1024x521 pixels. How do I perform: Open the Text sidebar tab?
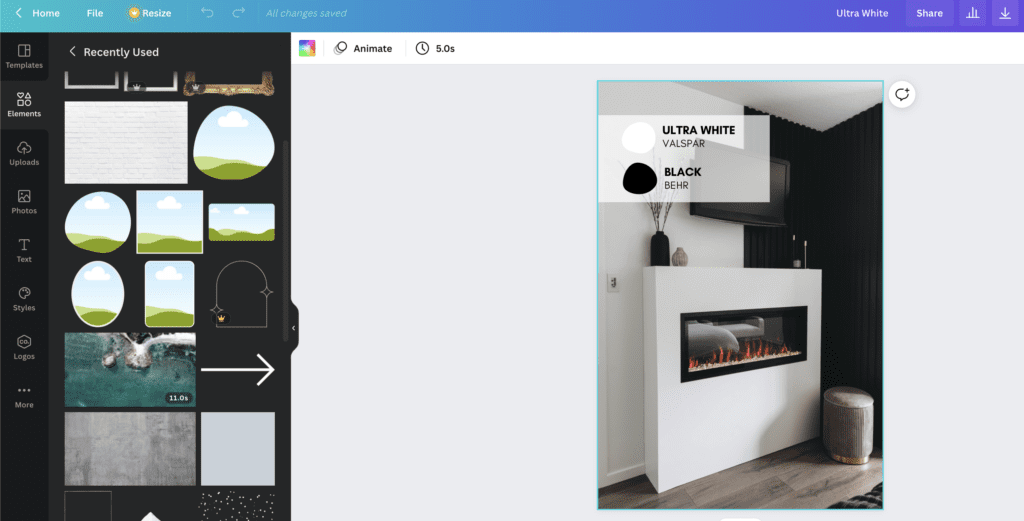point(24,251)
